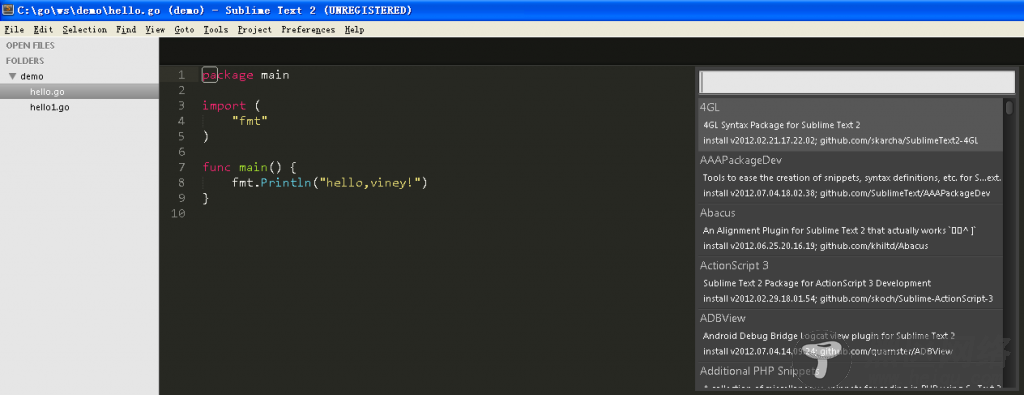Viewport: 1024px width, 395px height.
Task: Click the Println call on line 8
Action: tap(285, 183)
